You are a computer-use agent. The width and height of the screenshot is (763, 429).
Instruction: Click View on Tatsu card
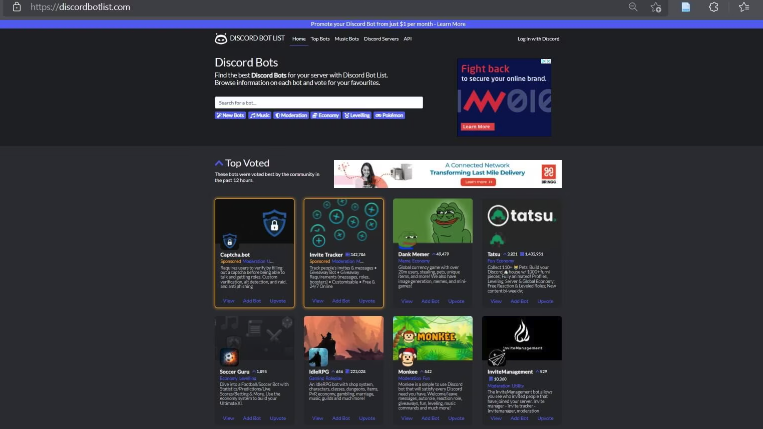496,301
